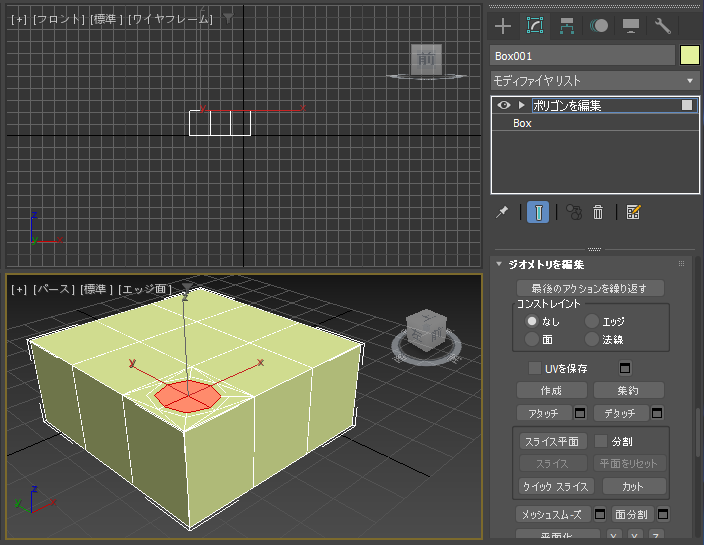Viewport: 704px width, 545px height.
Task: Open アタッチ list settings icon
Action: click(x=580, y=413)
